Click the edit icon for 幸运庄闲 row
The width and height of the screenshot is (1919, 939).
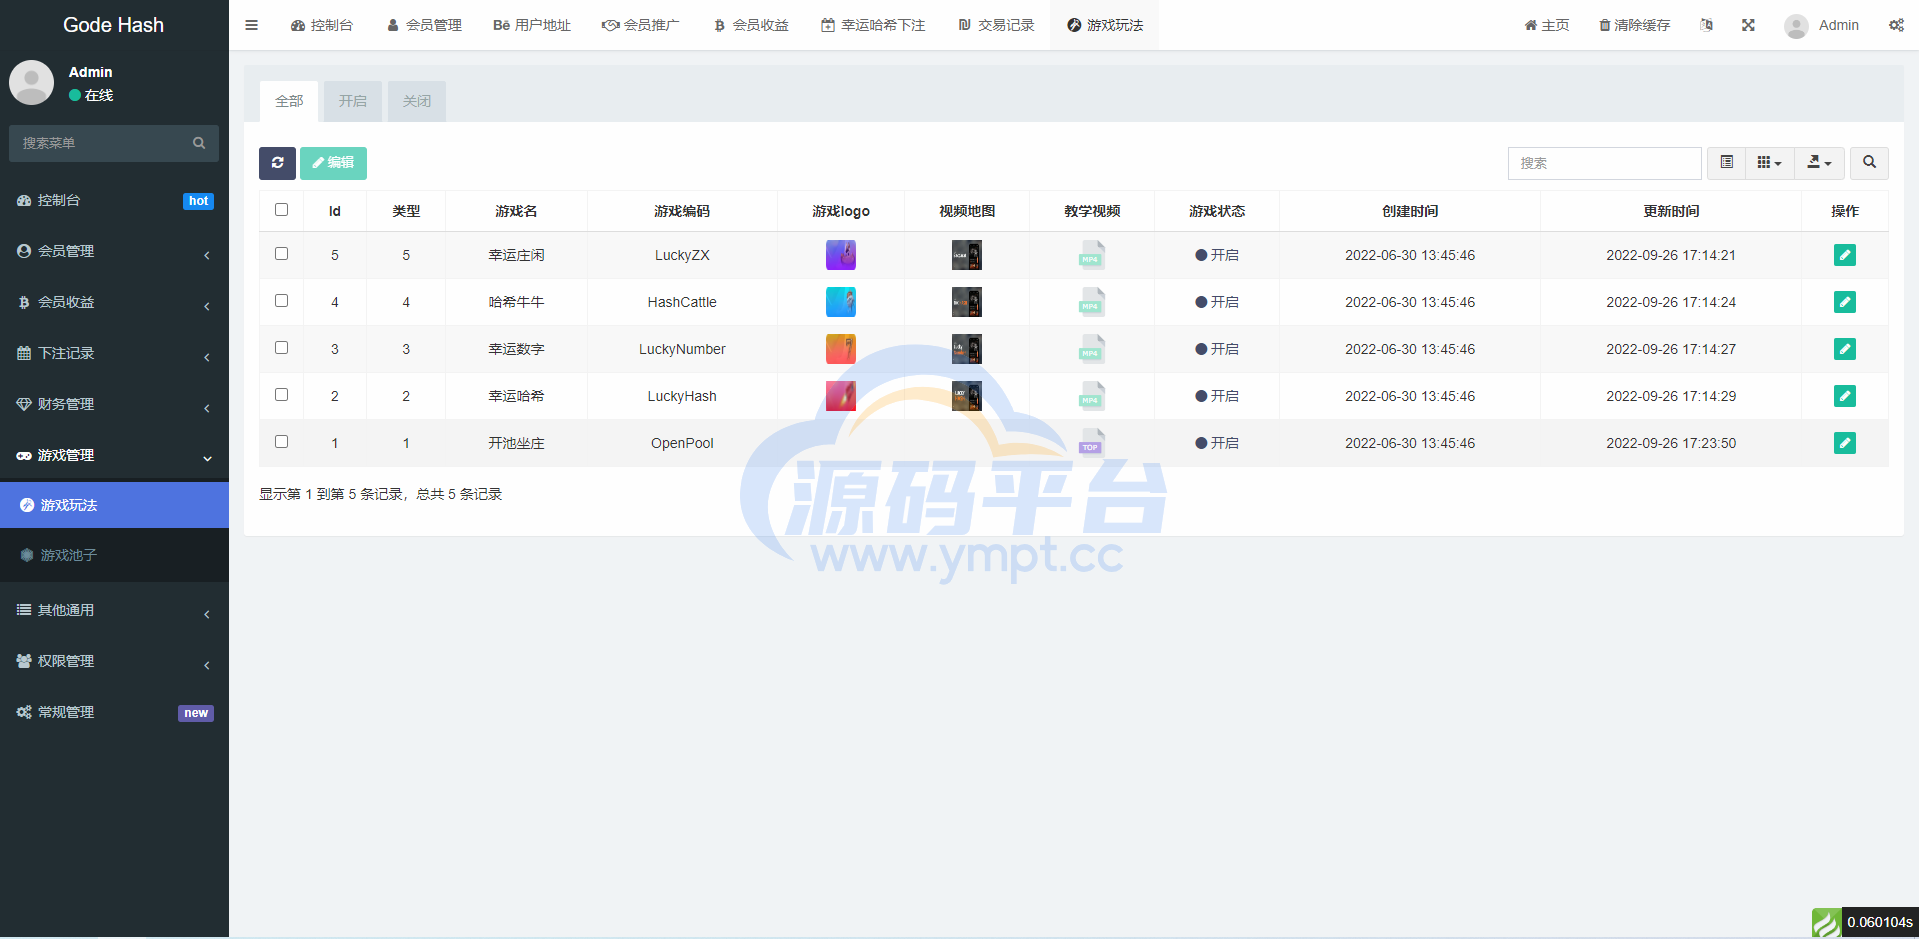[1845, 255]
